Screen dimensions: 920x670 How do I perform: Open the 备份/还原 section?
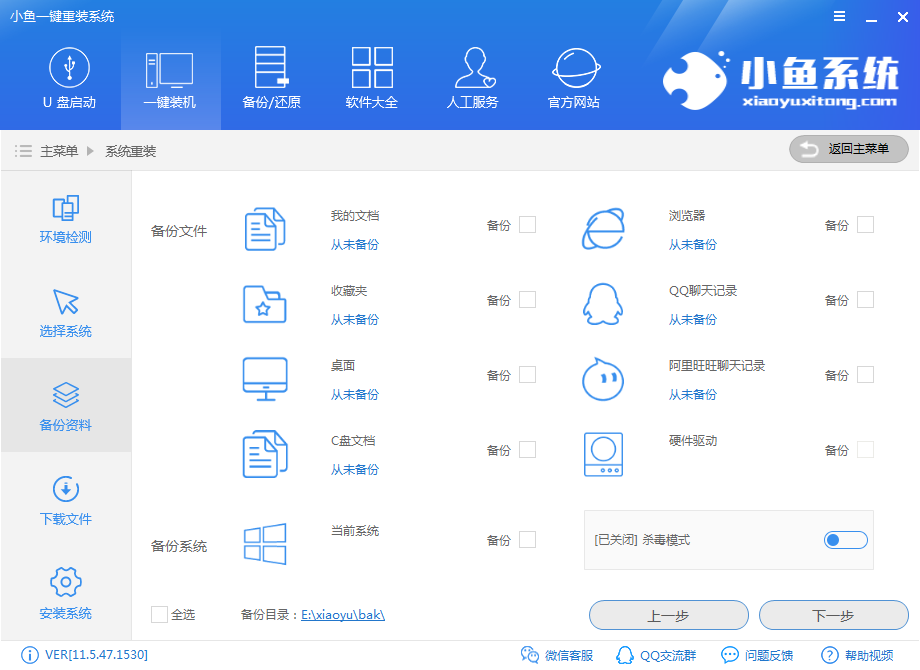[x=271, y=79]
